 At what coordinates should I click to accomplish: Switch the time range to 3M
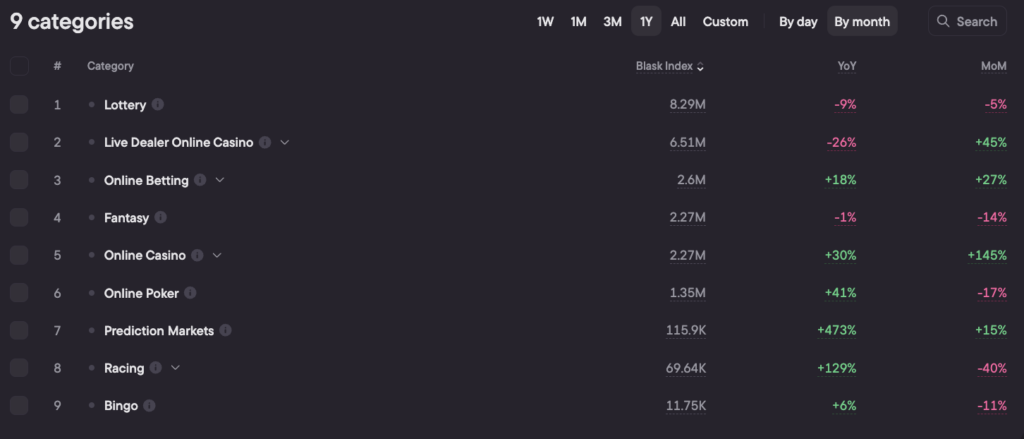[x=612, y=21]
